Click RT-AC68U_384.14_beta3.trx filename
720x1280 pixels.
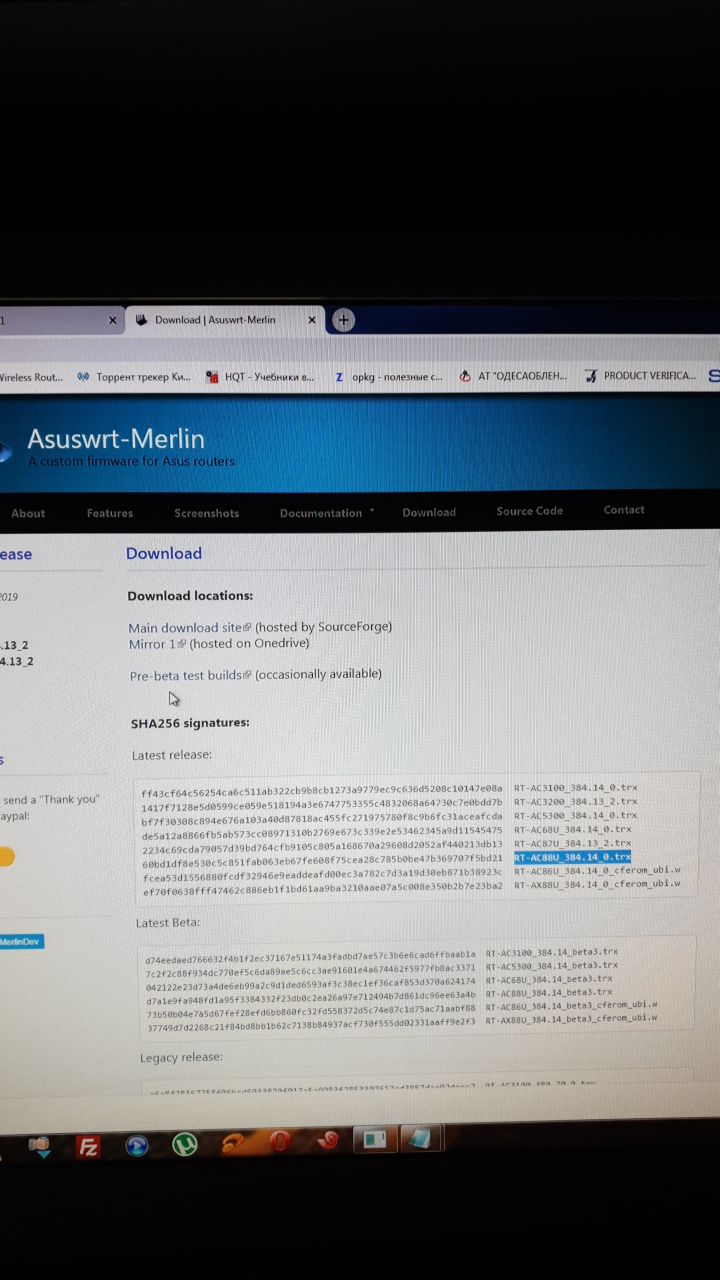point(549,979)
